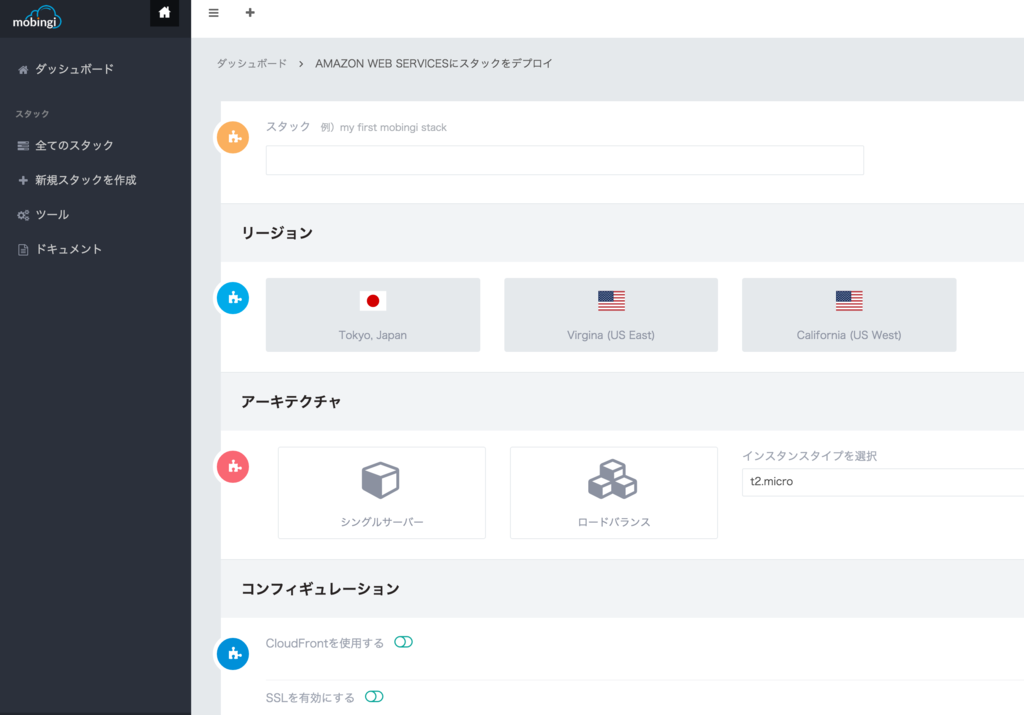
Task: Open the t2.micro instance type dropdown
Action: (x=882, y=482)
